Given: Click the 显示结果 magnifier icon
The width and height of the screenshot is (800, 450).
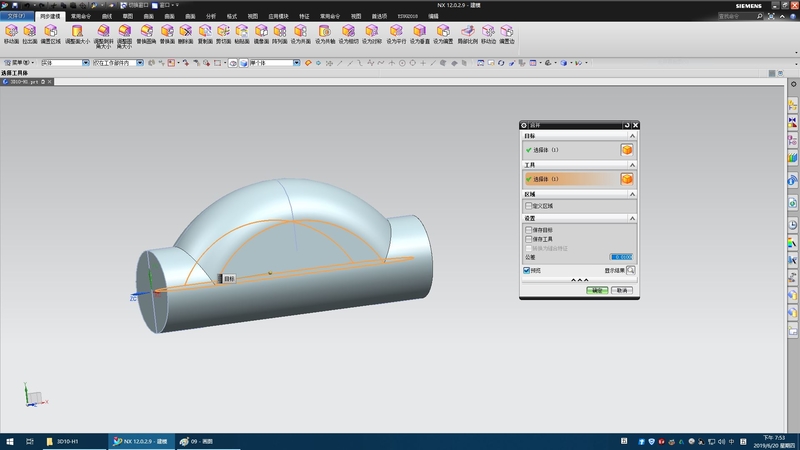Looking at the screenshot, I should coord(631,270).
